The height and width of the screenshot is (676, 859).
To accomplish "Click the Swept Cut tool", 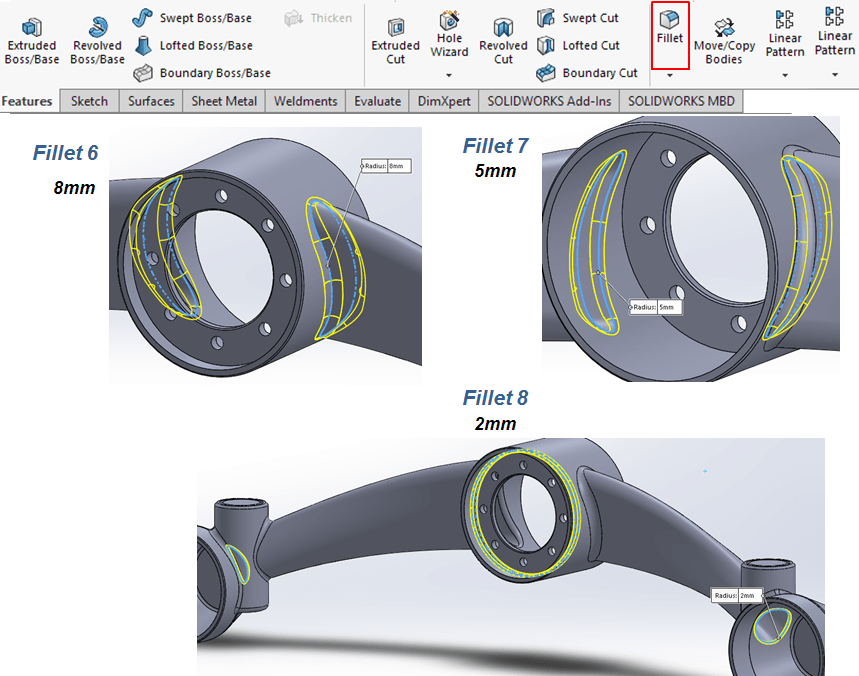I will (578, 18).
